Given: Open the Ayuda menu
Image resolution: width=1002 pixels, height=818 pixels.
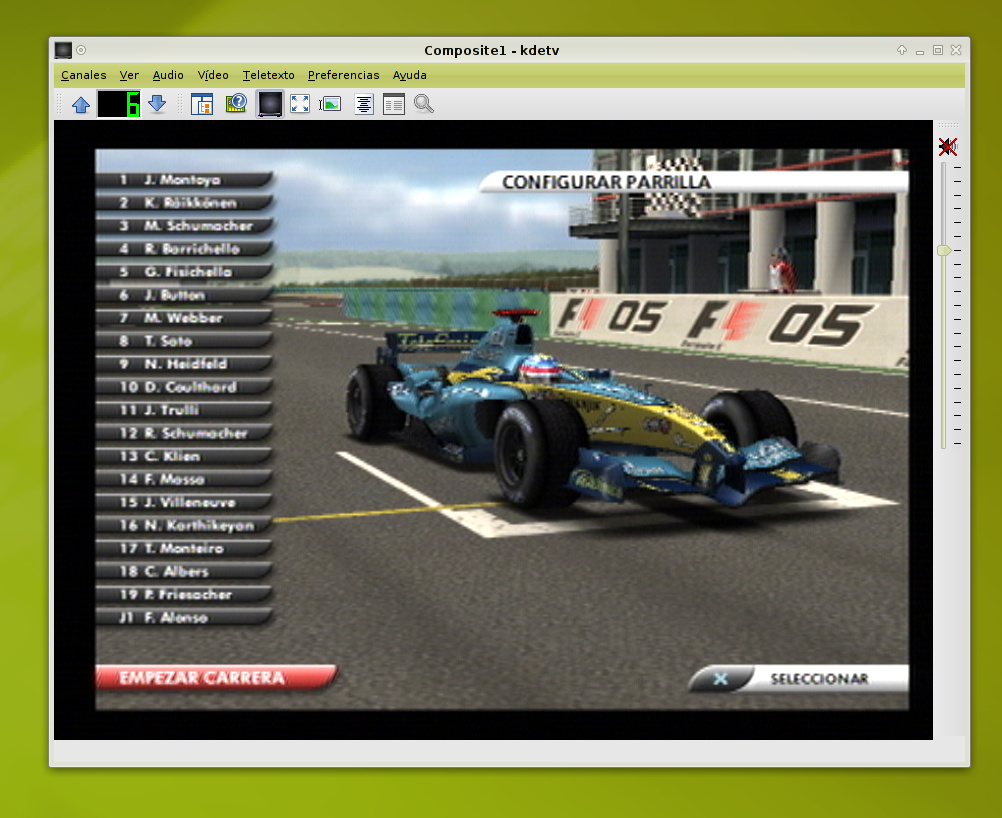Looking at the screenshot, I should 410,75.
